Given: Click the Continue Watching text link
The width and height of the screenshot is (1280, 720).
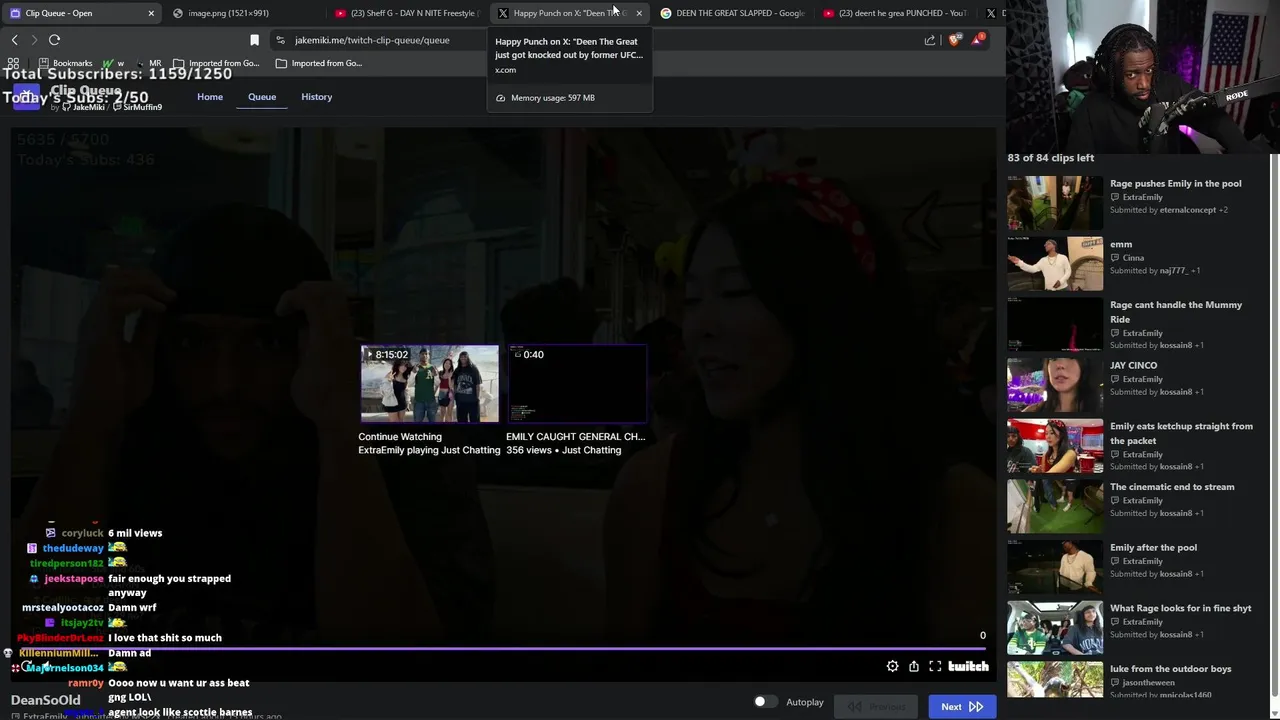Looking at the screenshot, I should tap(400, 437).
